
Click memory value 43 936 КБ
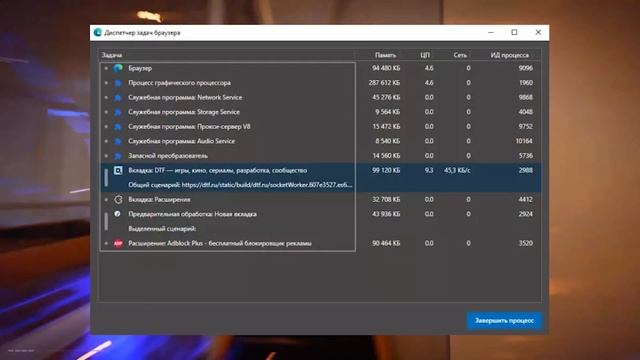(386, 214)
